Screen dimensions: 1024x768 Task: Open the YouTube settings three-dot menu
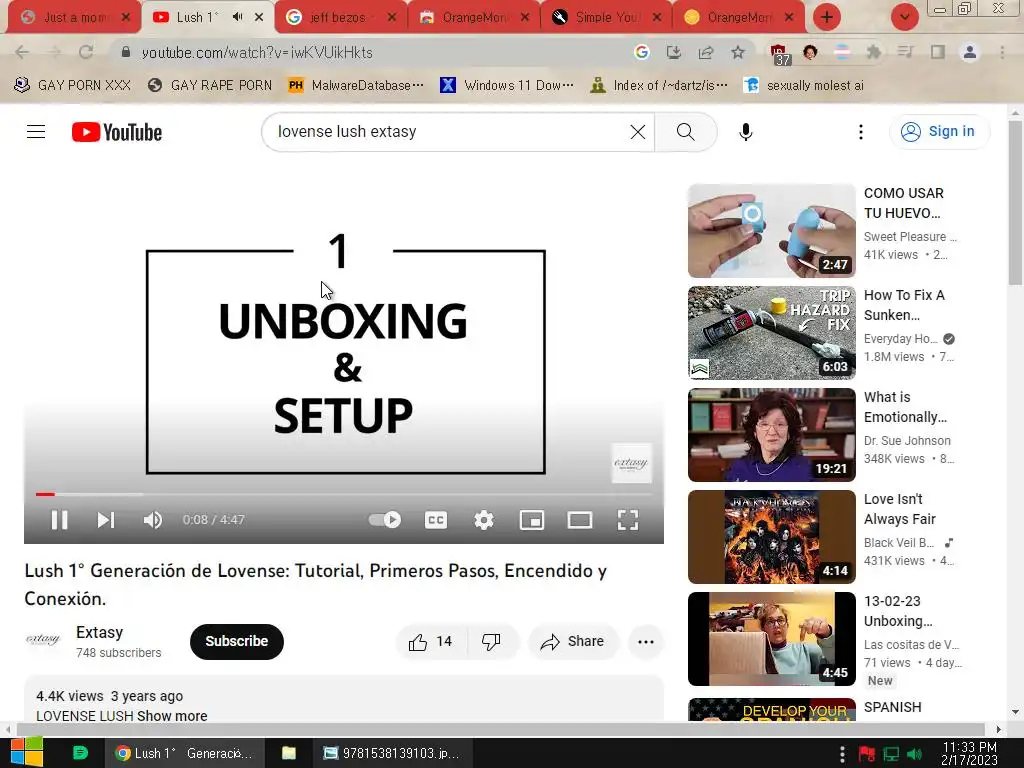(861, 132)
